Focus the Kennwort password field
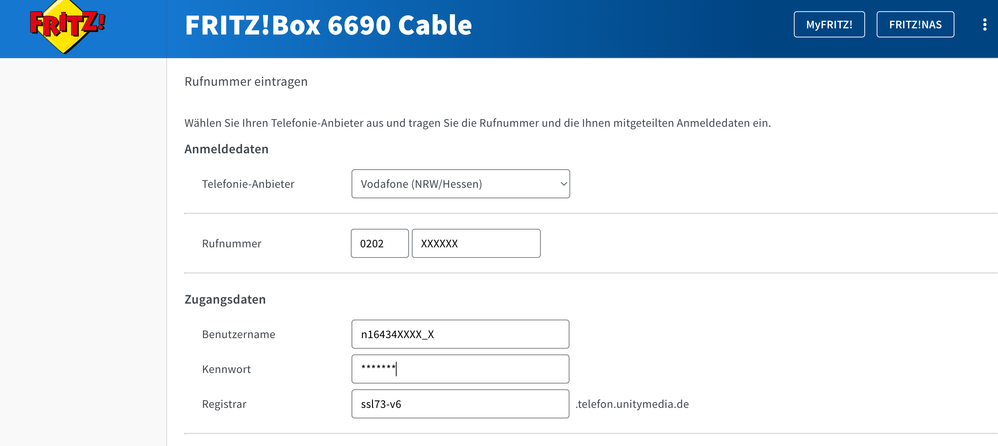998x446 pixels. [x=460, y=369]
